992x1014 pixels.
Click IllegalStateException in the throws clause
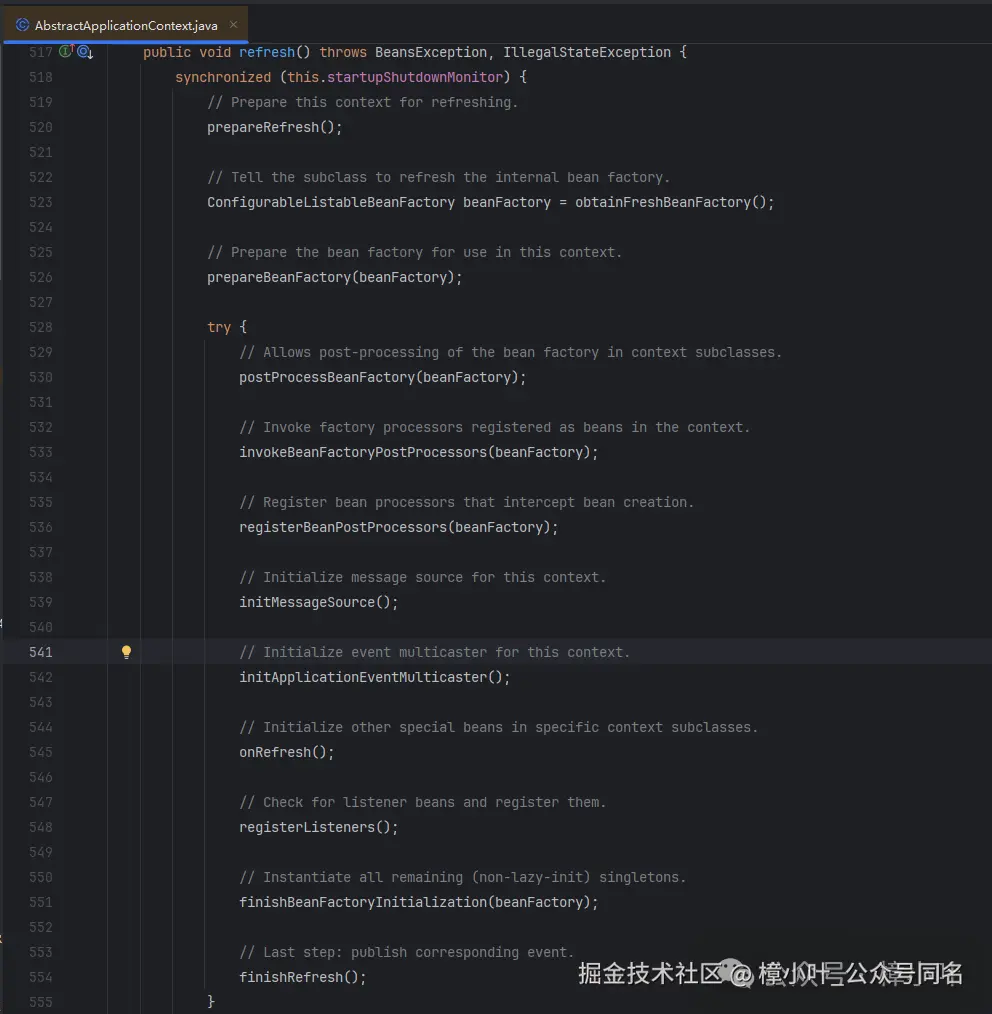click(x=587, y=52)
